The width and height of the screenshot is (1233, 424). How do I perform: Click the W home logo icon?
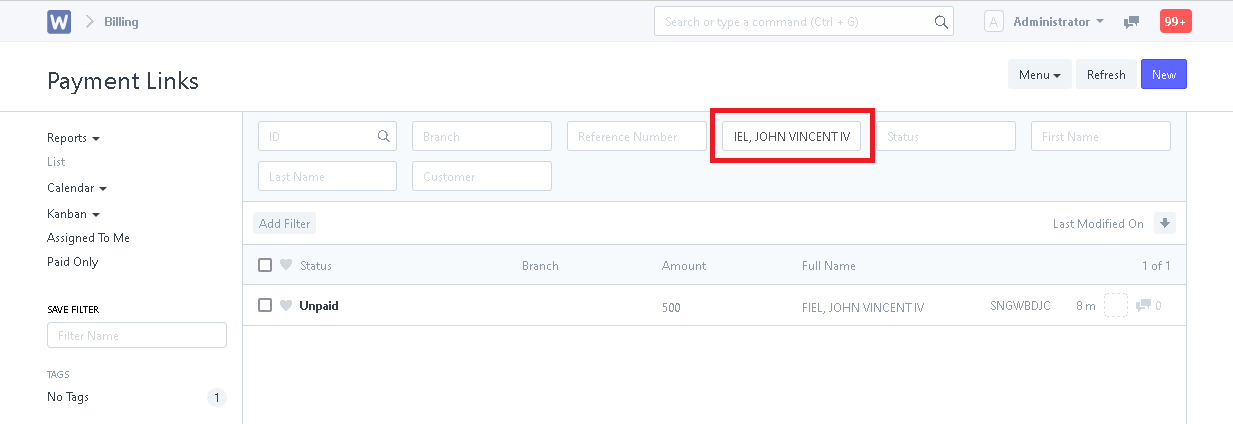(x=59, y=21)
